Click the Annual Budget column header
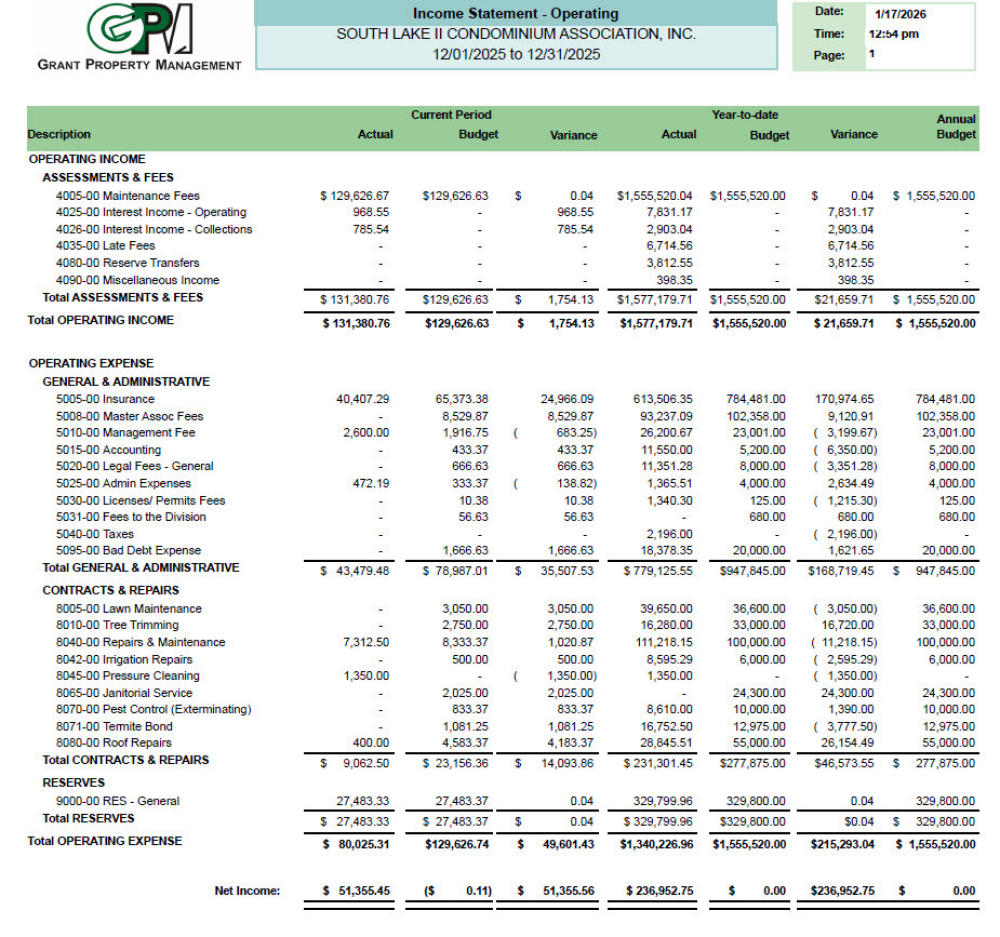 coord(955,126)
